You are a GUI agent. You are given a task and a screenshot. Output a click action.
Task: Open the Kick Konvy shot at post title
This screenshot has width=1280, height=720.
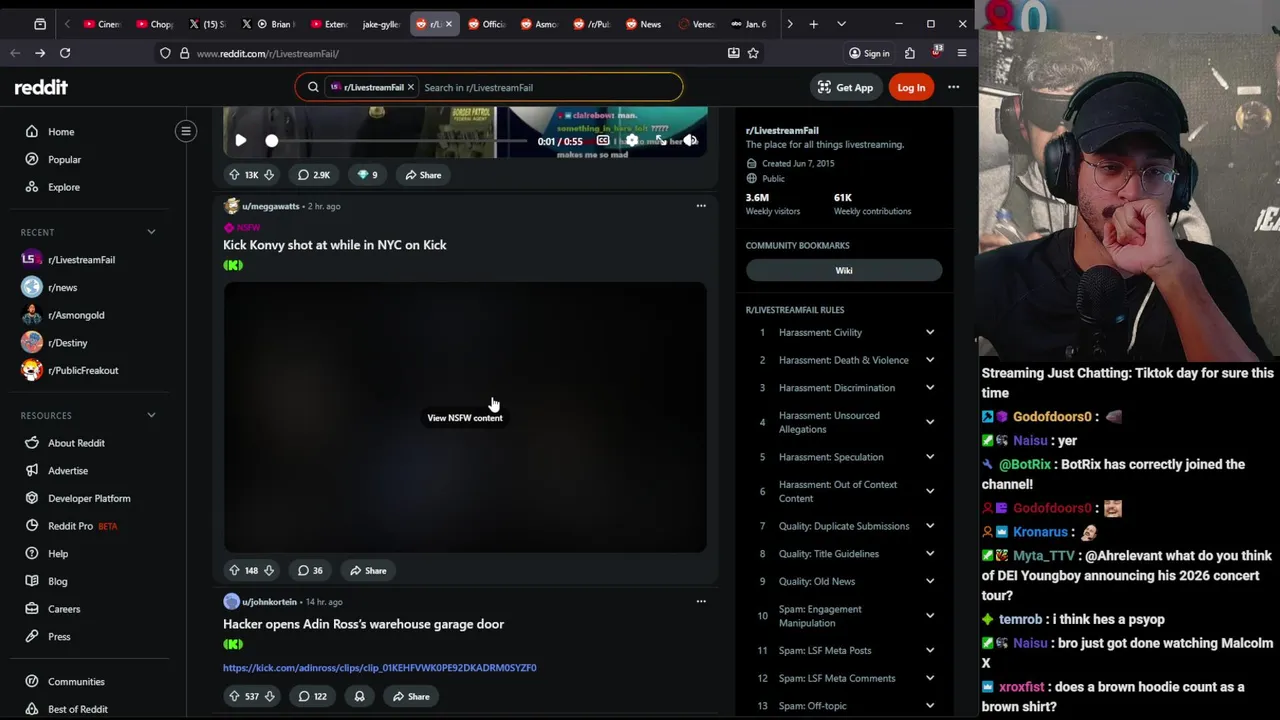[335, 245]
